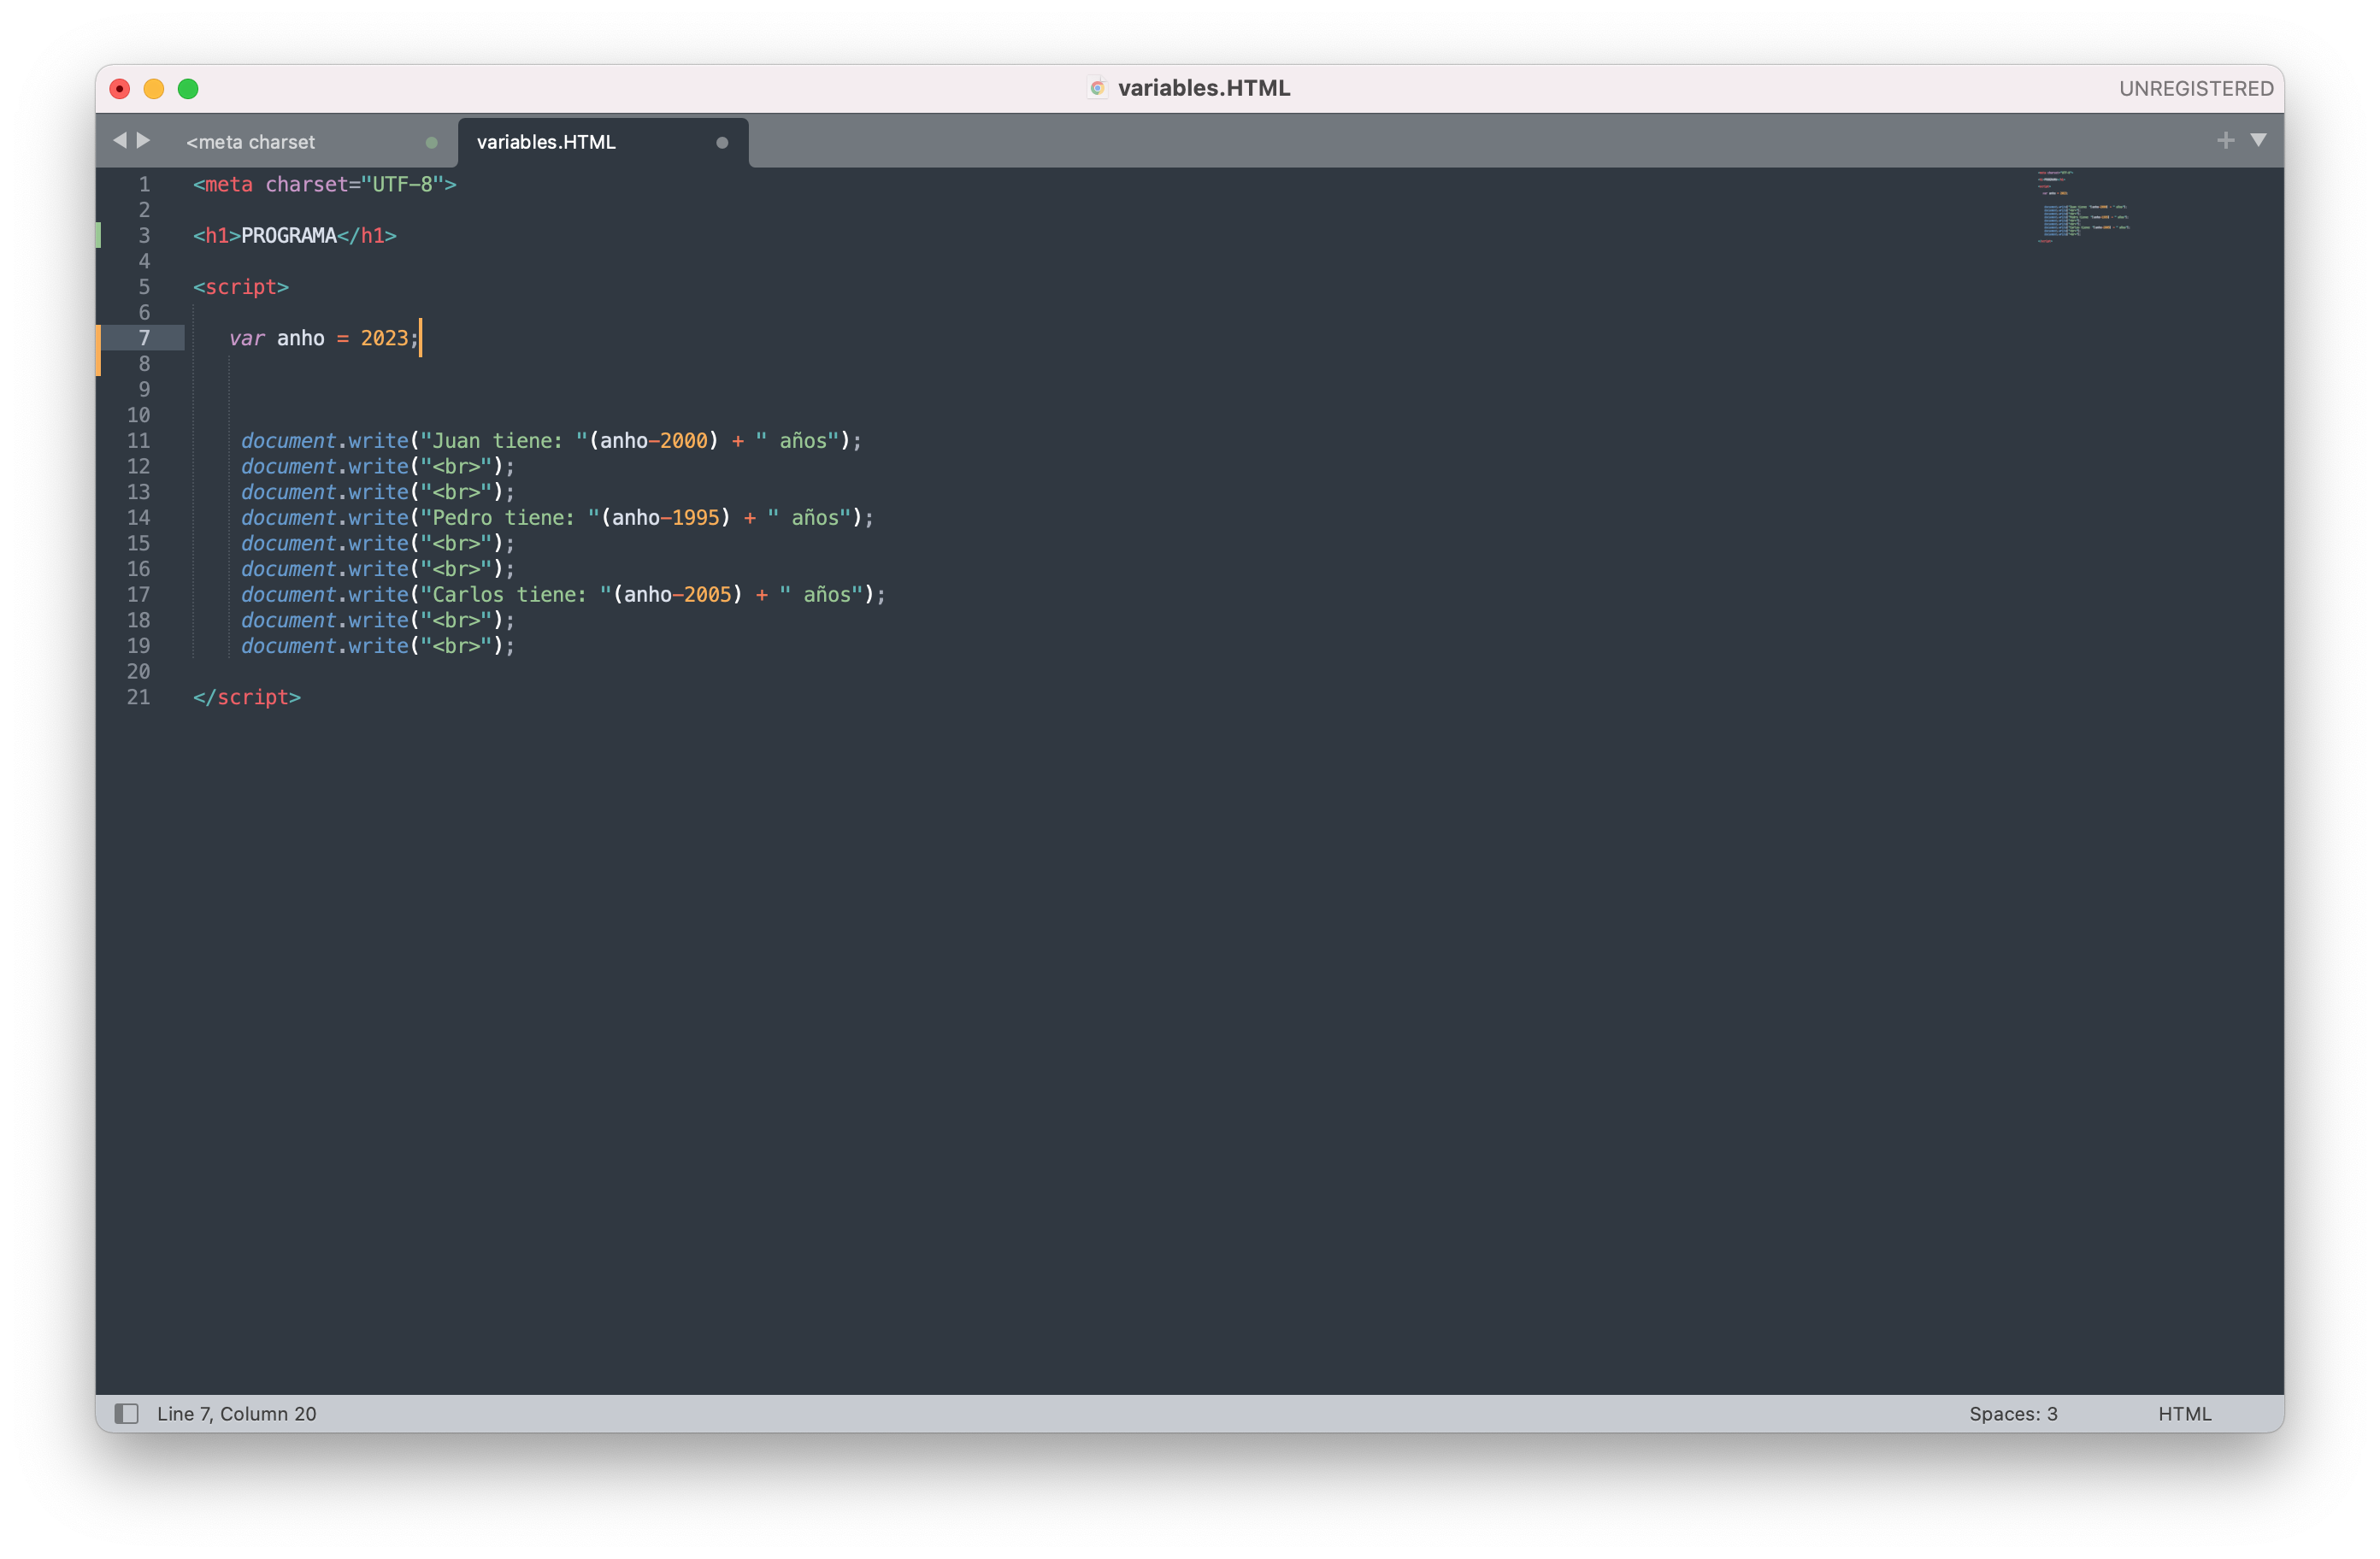Click line number 3 in gutter

pos(144,236)
